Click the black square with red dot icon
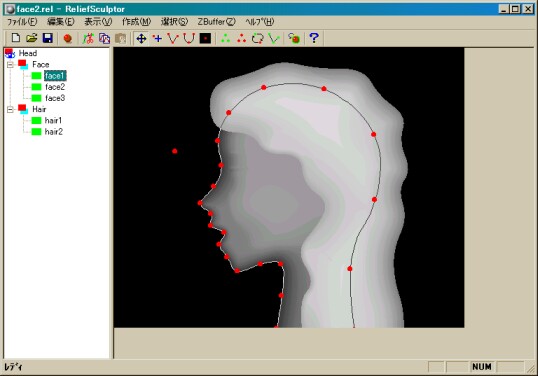 click(205, 38)
